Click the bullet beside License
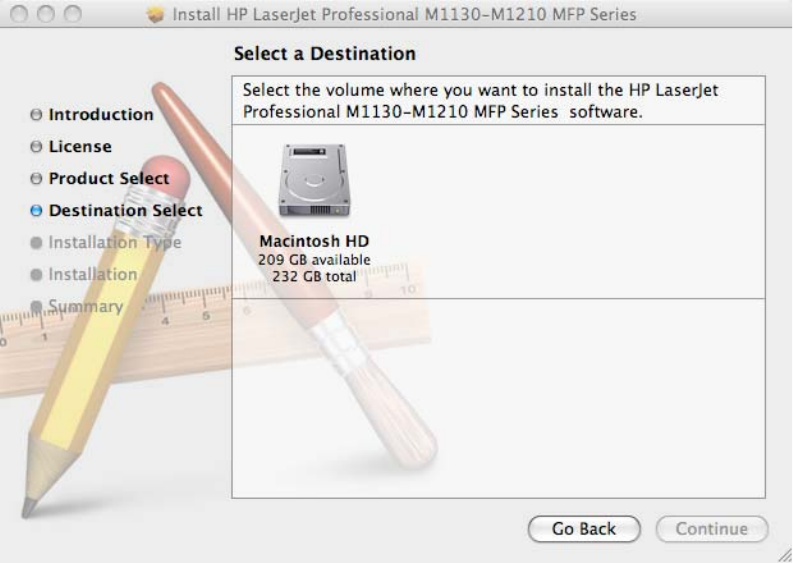 pos(36,147)
